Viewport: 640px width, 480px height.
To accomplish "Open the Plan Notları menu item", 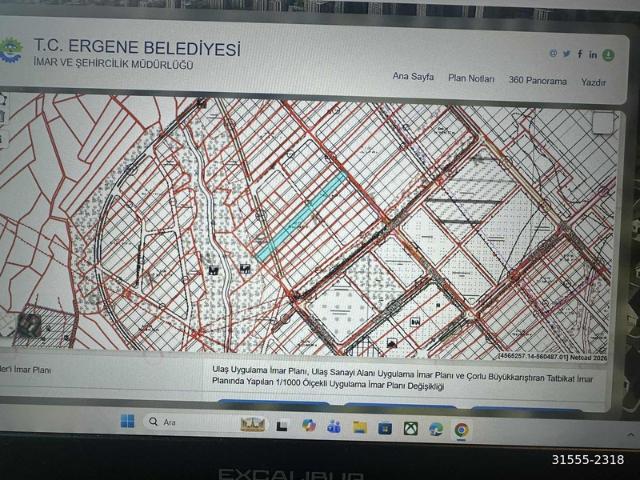I will [471, 78].
